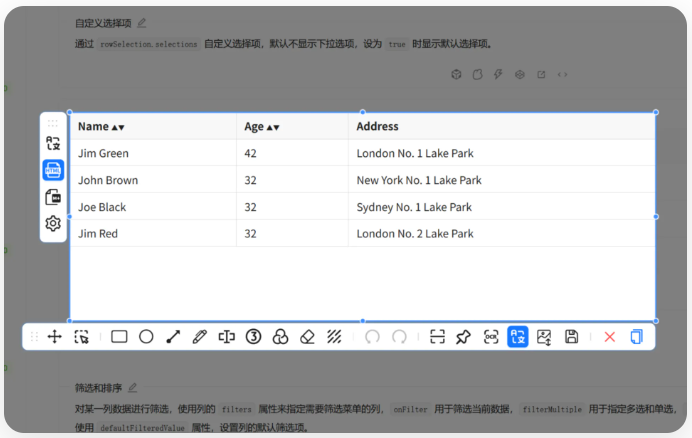Toggle the HTML output option in side panel

point(53,170)
